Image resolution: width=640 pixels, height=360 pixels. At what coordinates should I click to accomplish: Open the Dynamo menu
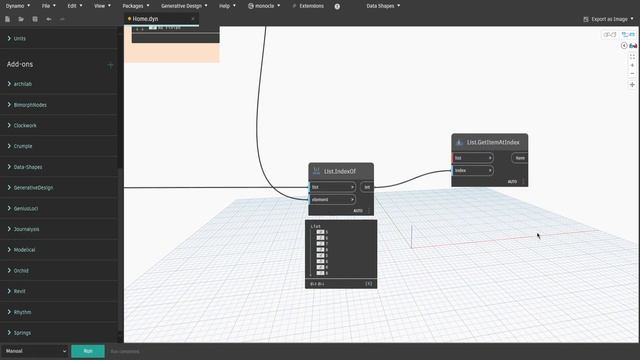[18, 6]
